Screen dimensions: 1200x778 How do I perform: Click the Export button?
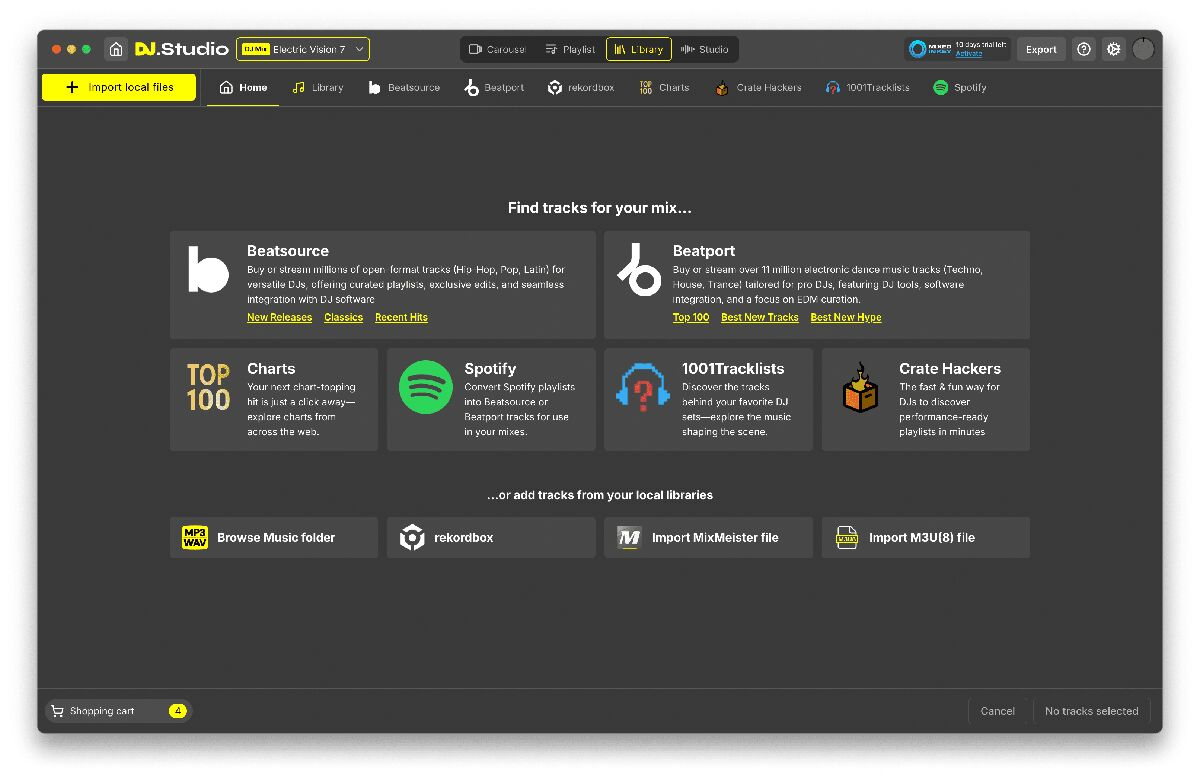click(x=1041, y=49)
